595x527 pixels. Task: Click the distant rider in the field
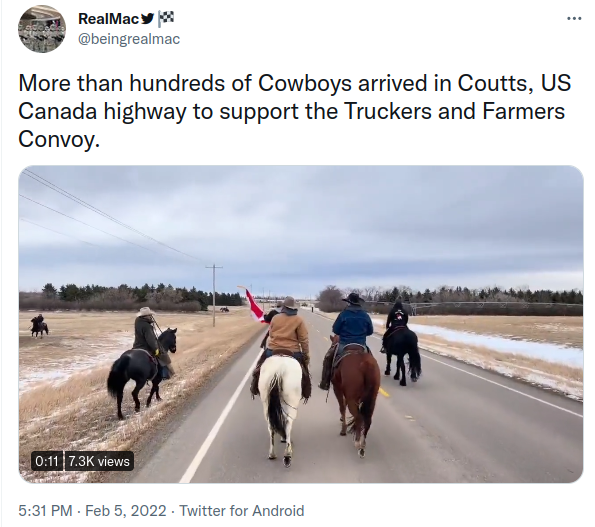coord(39,326)
